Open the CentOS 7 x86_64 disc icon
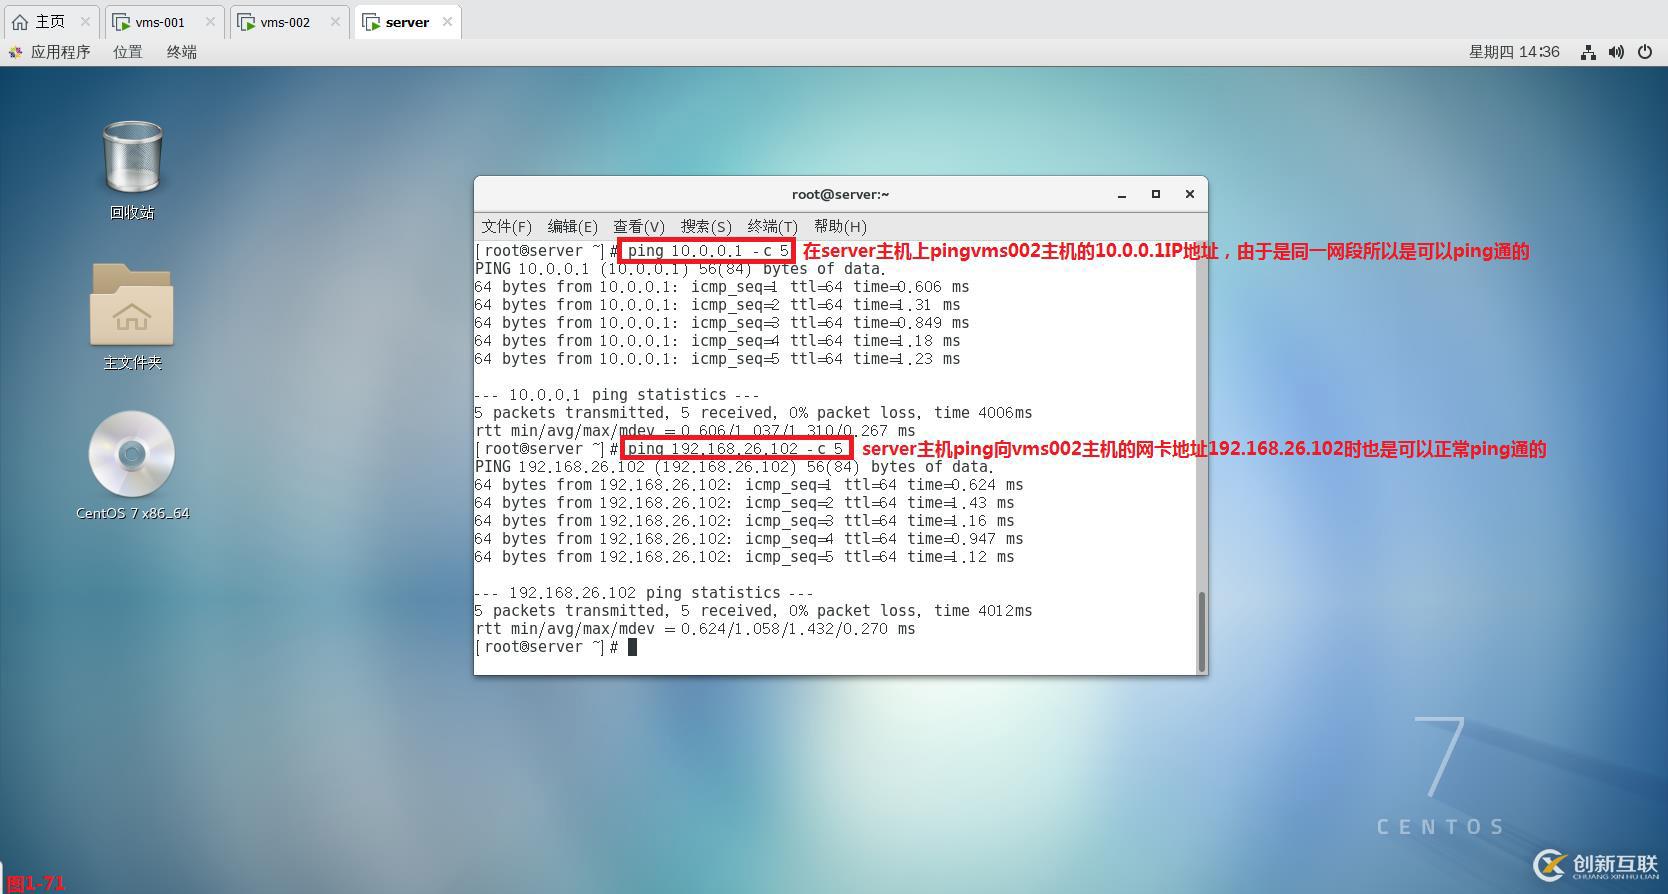 pyautogui.click(x=132, y=454)
